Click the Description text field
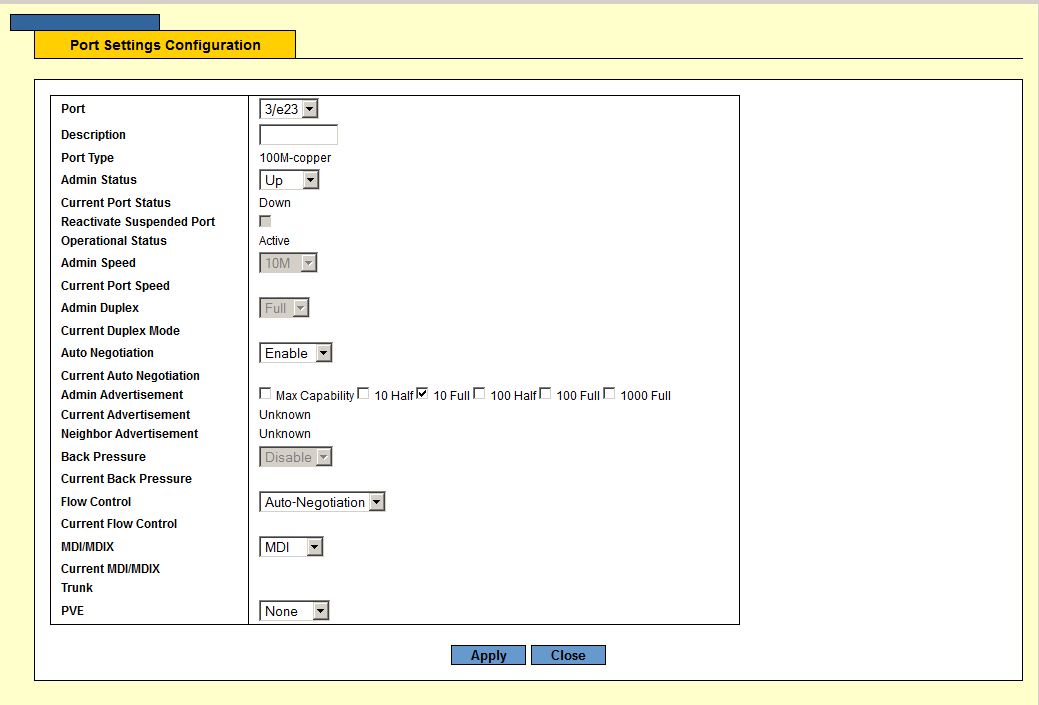The width and height of the screenshot is (1039, 705). pyautogui.click(x=298, y=135)
